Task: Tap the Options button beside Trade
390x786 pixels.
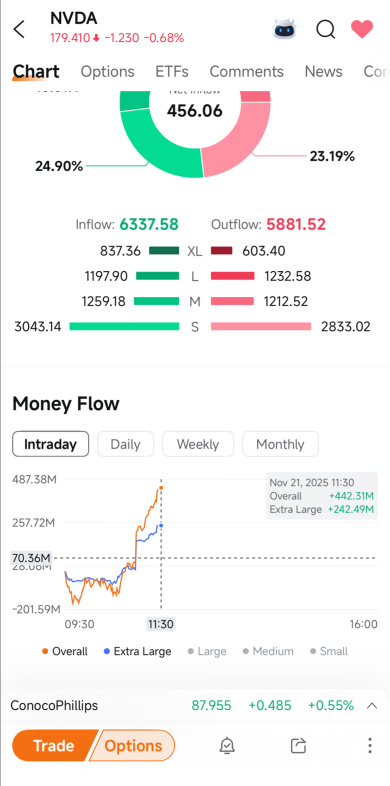Action: (133, 745)
